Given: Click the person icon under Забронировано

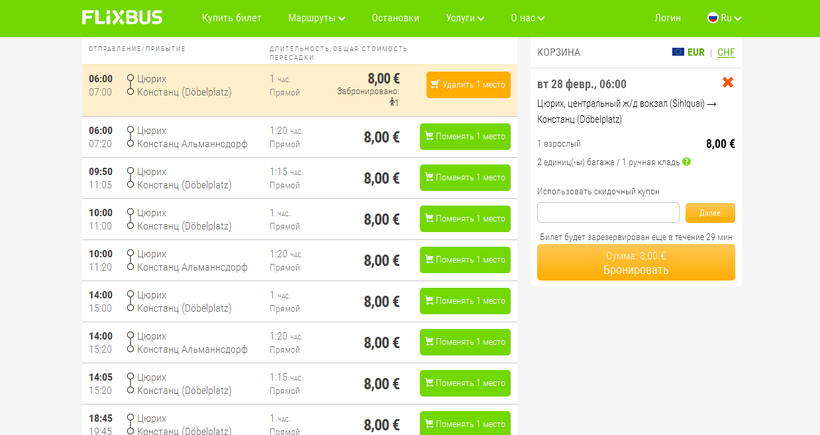Looking at the screenshot, I should (x=393, y=102).
